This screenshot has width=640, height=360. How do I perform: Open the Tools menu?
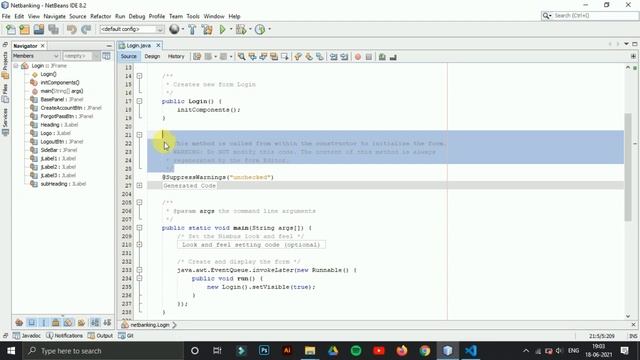193,16
